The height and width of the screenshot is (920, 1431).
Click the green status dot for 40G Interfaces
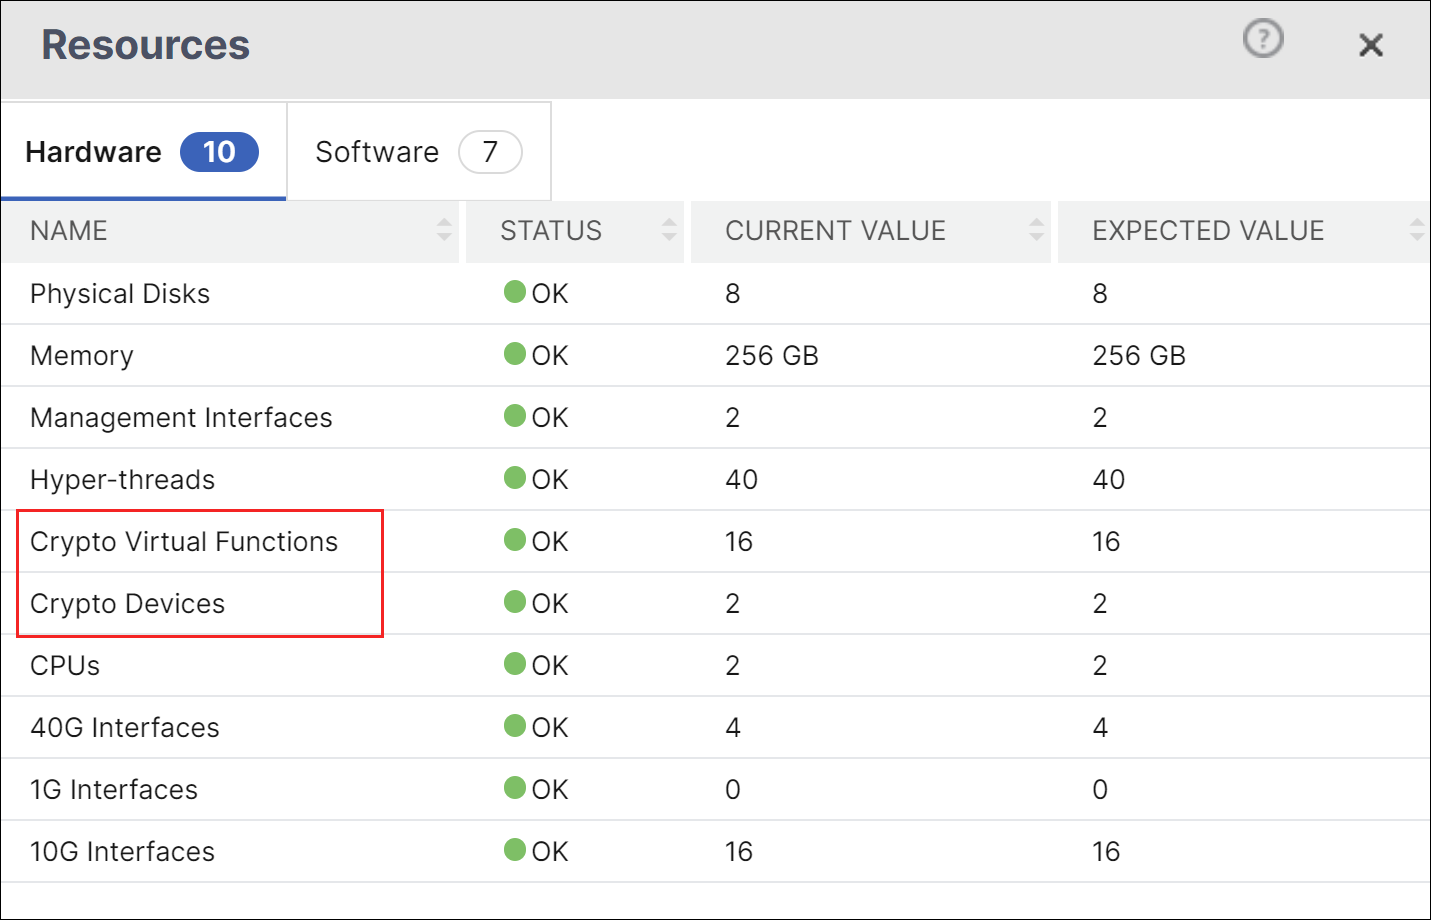515,726
